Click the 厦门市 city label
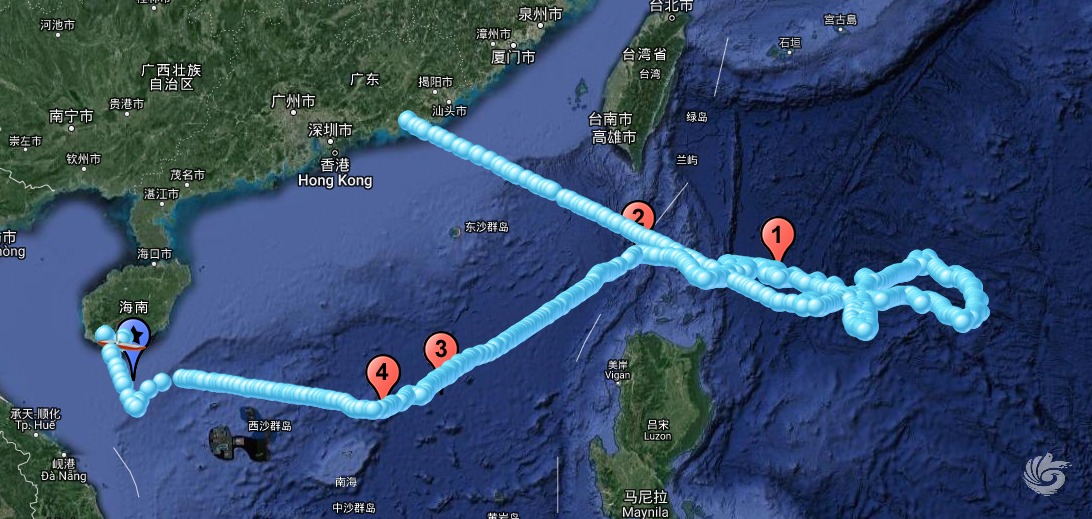This screenshot has width=1092, height=519. 513,56
